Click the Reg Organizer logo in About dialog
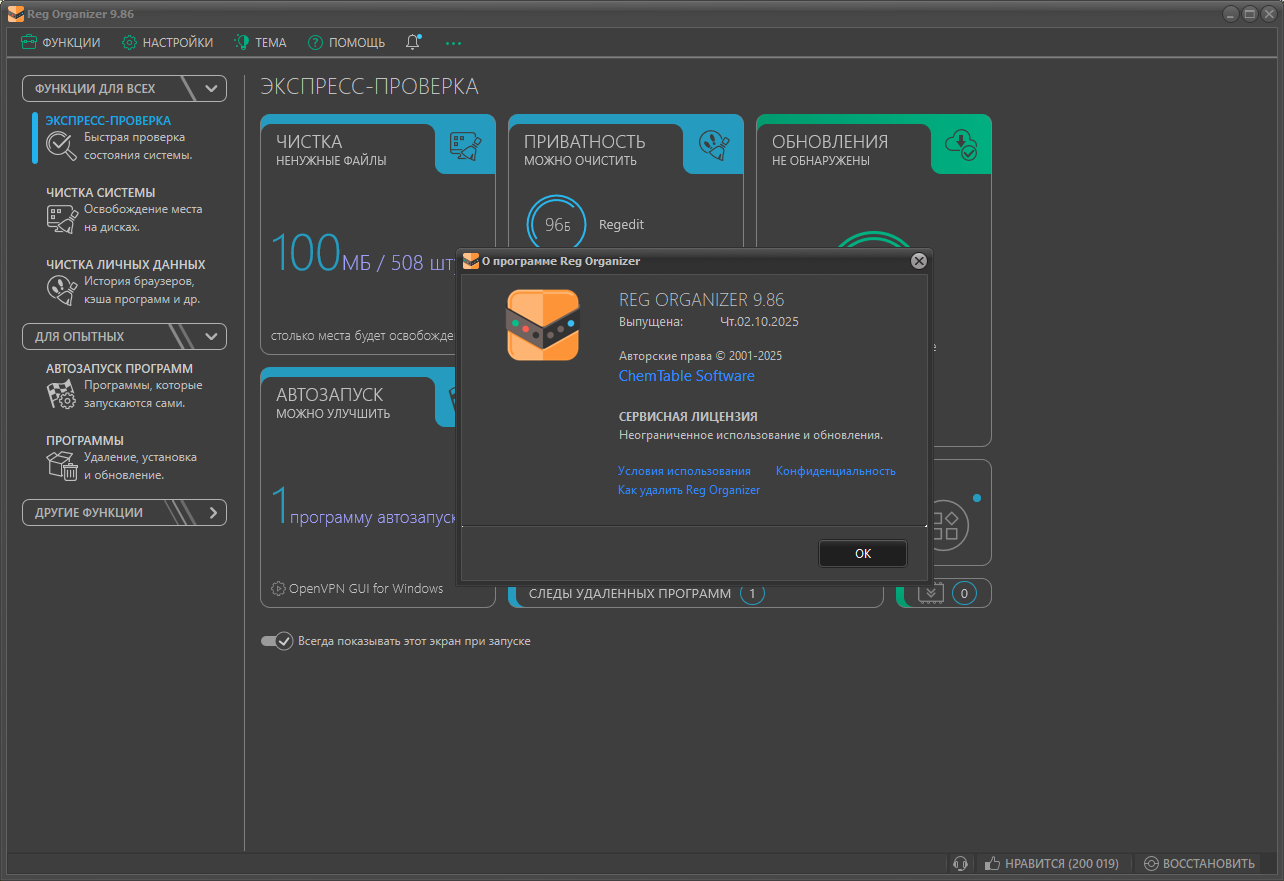Viewport: 1284px width, 881px height. [542, 325]
